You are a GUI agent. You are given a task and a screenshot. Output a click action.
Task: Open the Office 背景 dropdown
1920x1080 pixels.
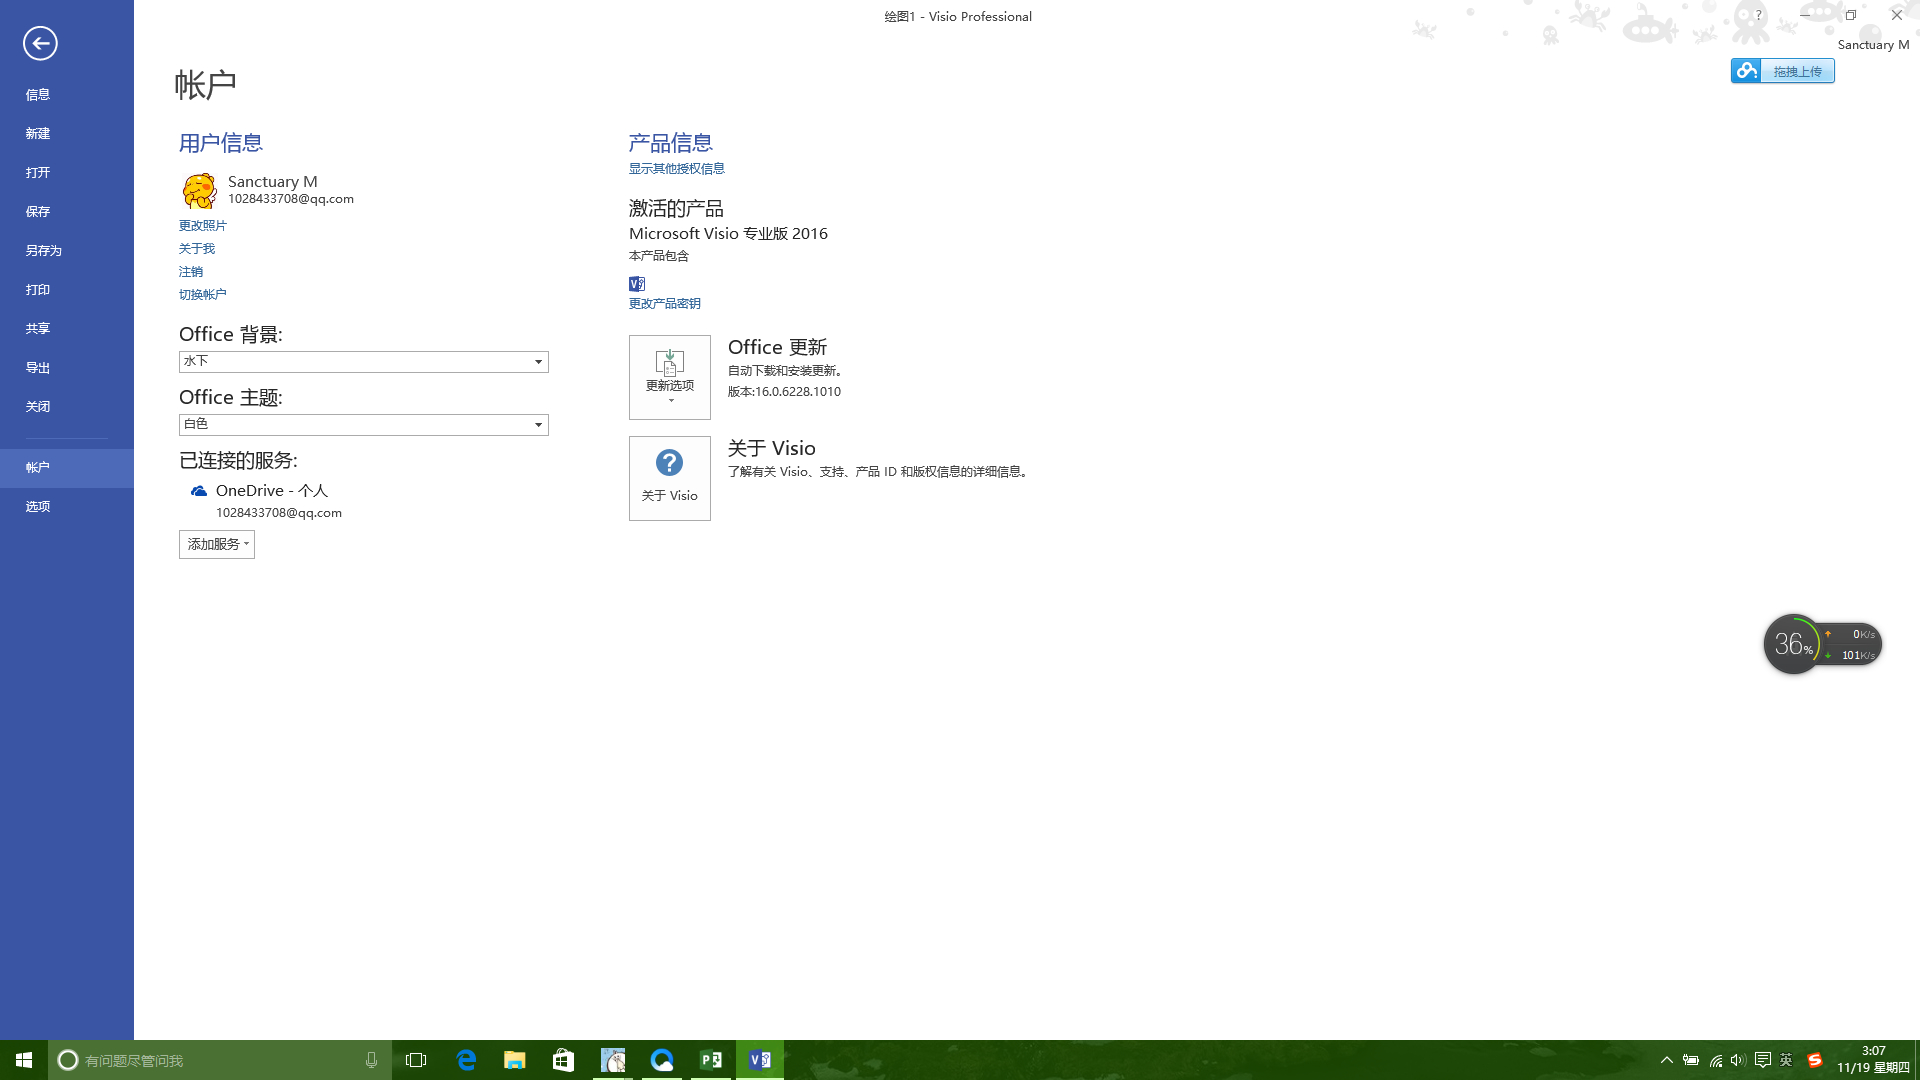[x=364, y=362]
